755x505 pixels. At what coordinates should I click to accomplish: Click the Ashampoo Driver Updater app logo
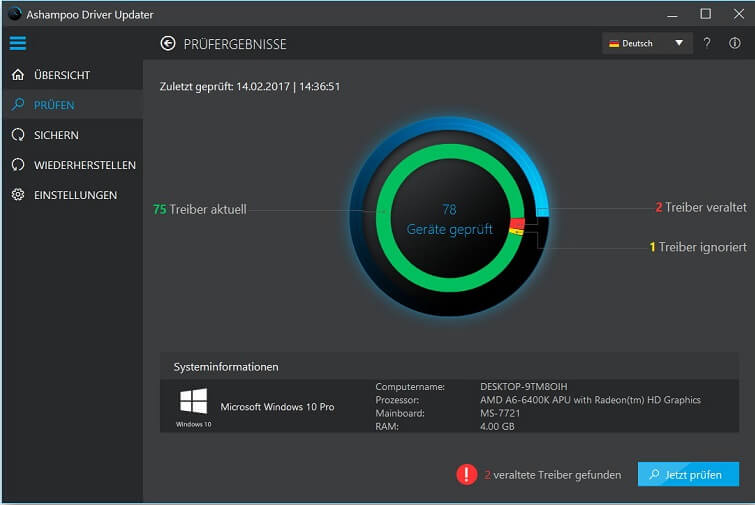pyautogui.click(x=15, y=14)
